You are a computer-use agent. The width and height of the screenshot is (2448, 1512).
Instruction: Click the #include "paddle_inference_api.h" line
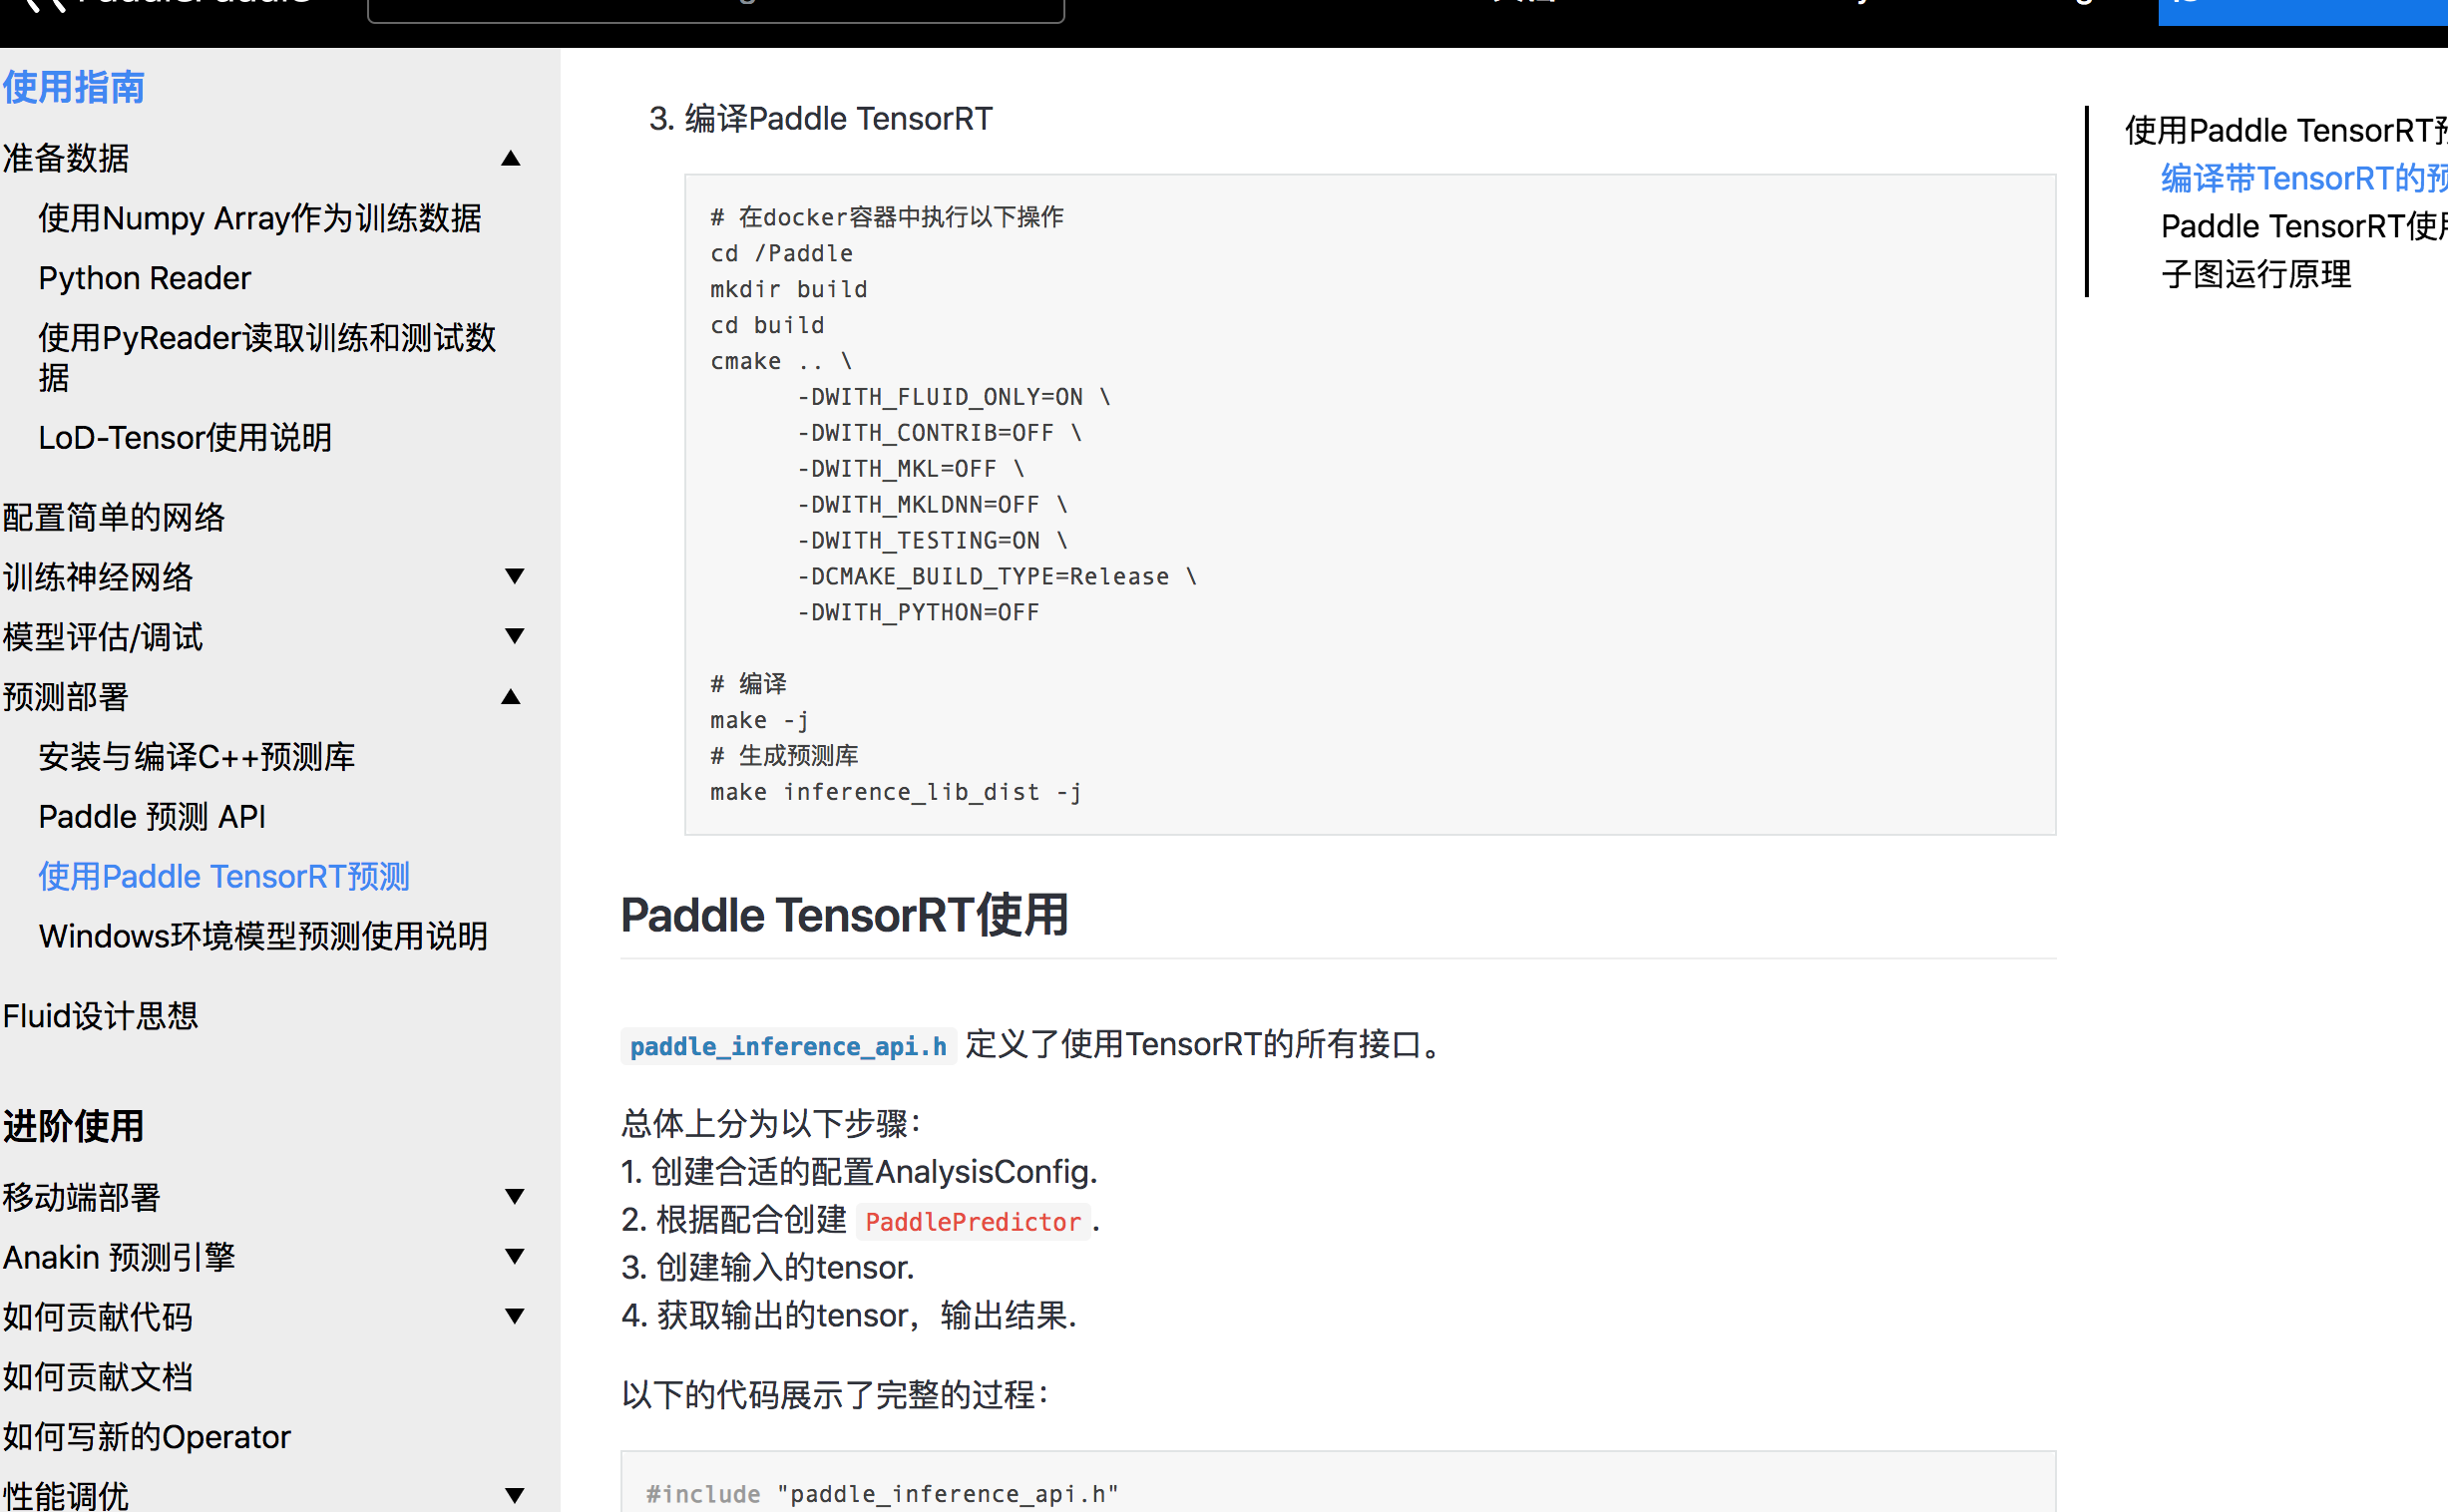click(882, 1494)
